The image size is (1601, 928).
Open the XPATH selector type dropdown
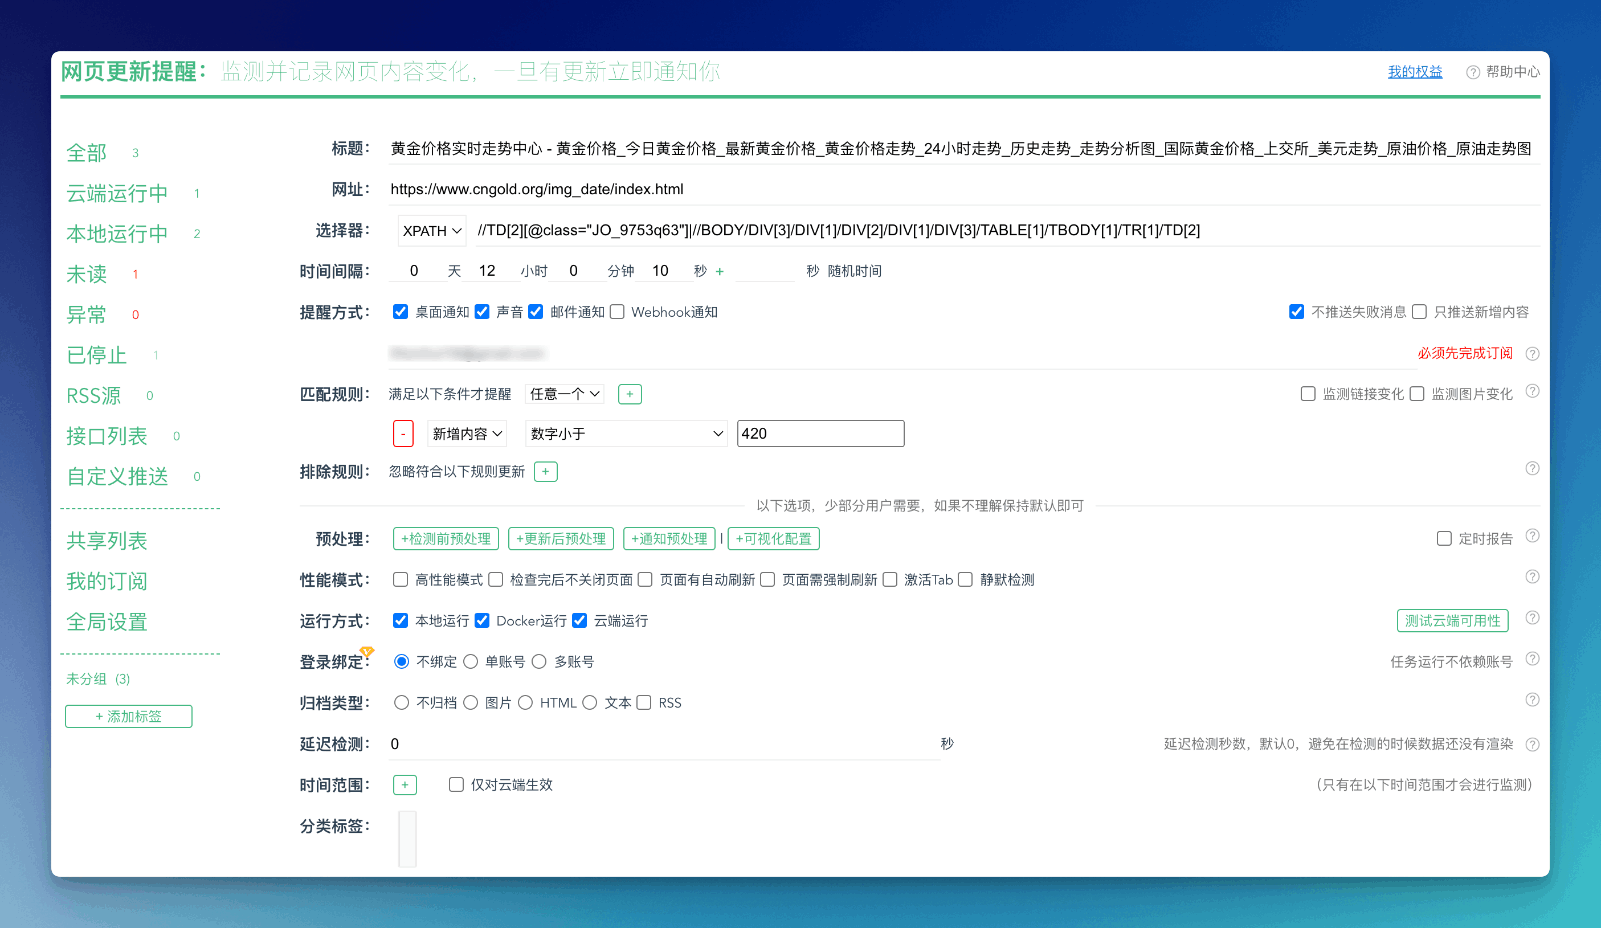click(x=431, y=229)
